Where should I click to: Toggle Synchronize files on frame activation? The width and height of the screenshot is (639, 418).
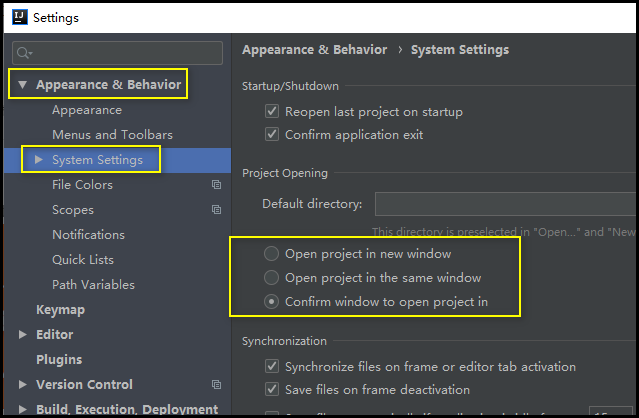[x=272, y=367]
